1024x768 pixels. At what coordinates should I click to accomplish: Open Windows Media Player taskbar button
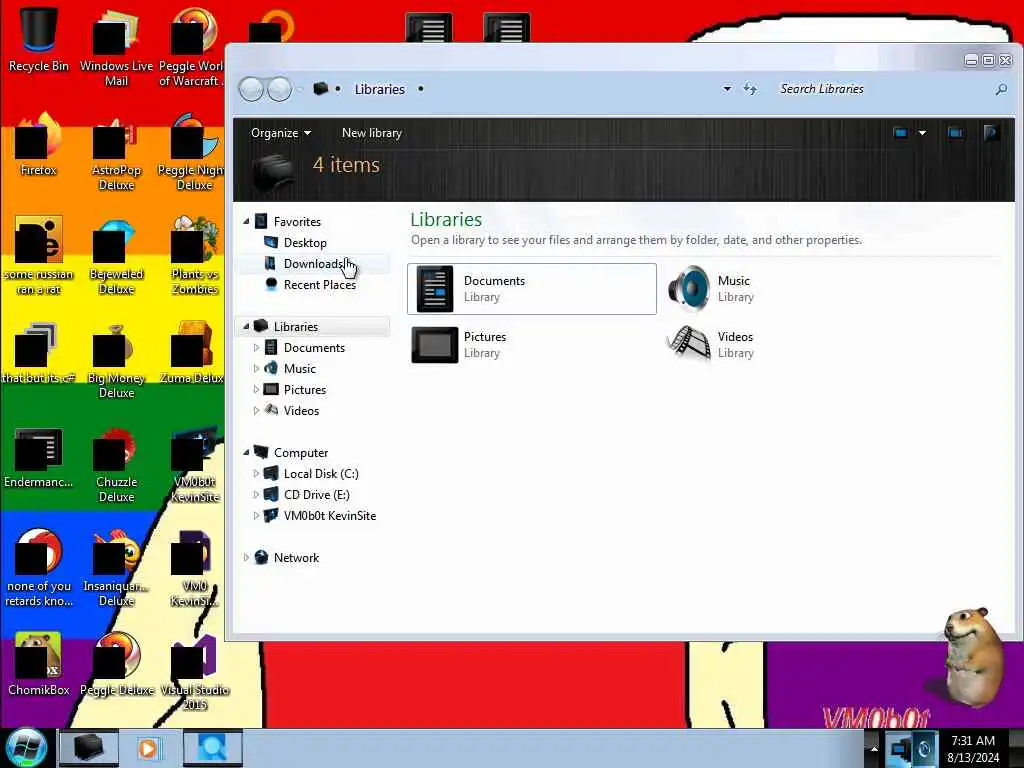coord(148,748)
